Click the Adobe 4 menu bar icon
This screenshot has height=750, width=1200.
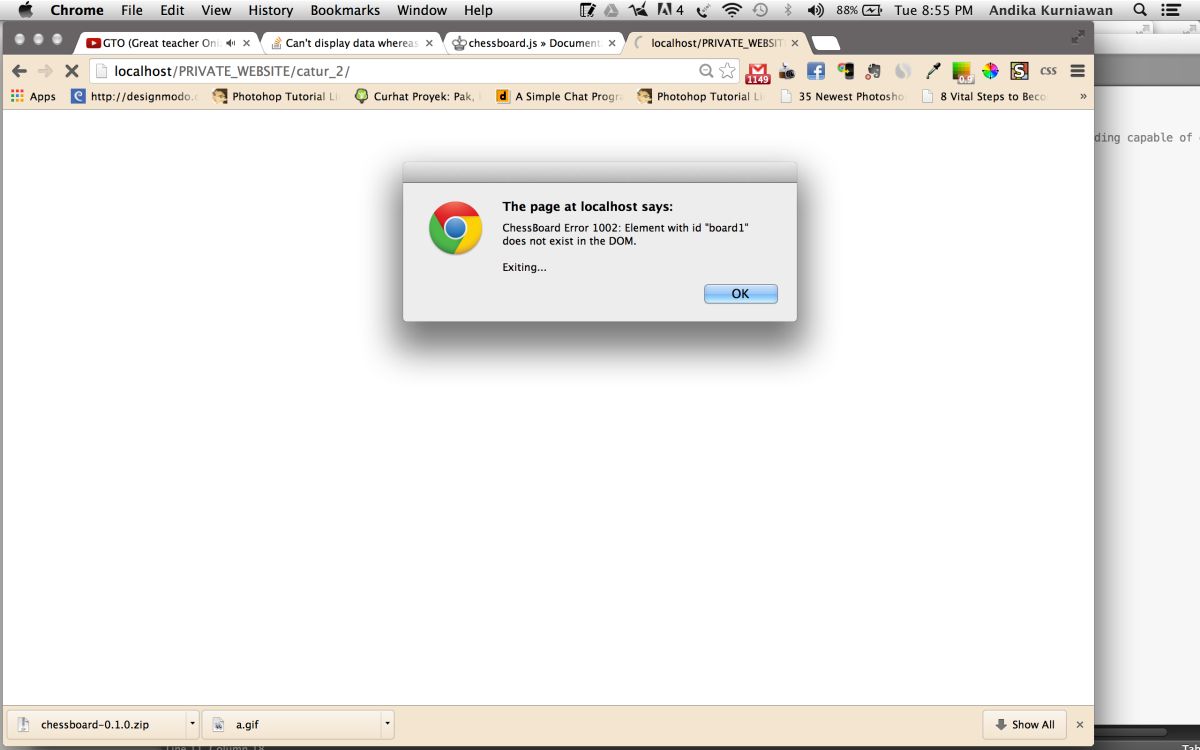(x=670, y=10)
